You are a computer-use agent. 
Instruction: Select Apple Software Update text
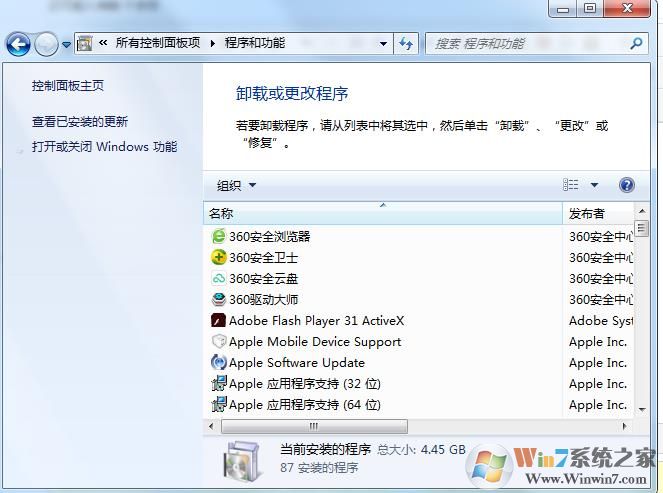pos(297,363)
